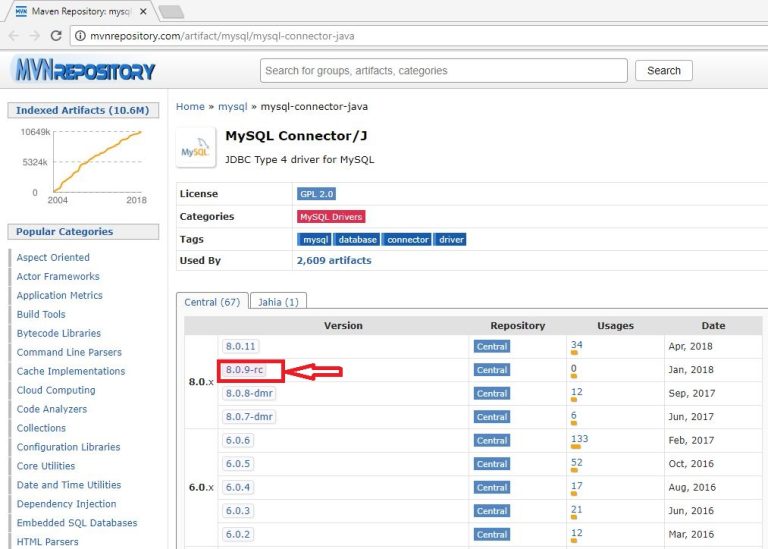Open version 8.0.7-dmr
This screenshot has height=549, width=768.
coord(249,417)
